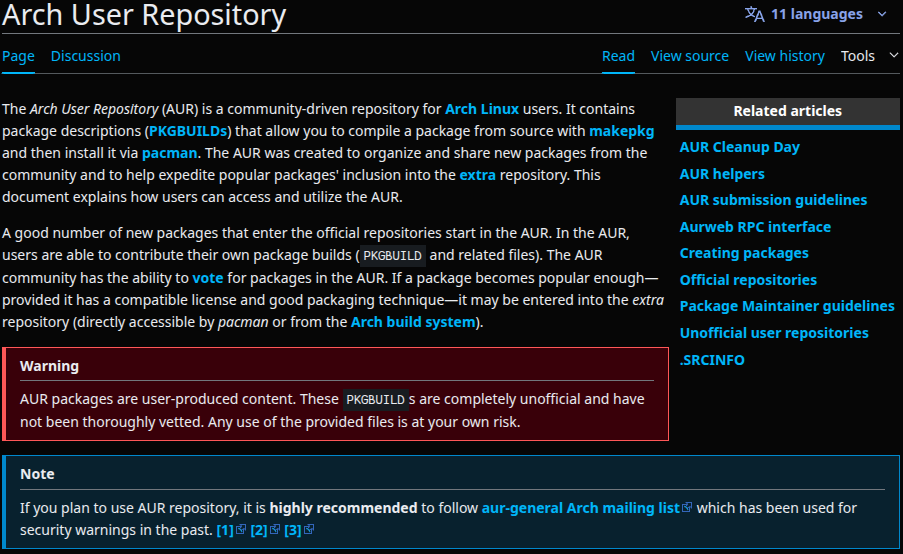Go to the Arch build system article
The height and width of the screenshot is (554, 903).
point(413,322)
